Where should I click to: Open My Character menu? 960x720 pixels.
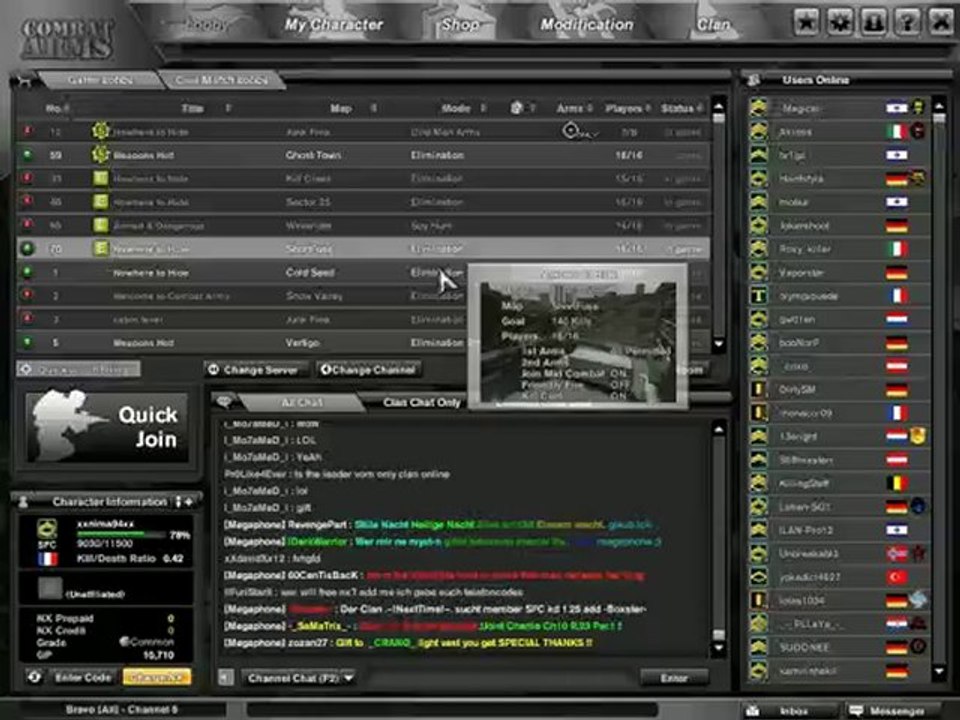(x=334, y=25)
